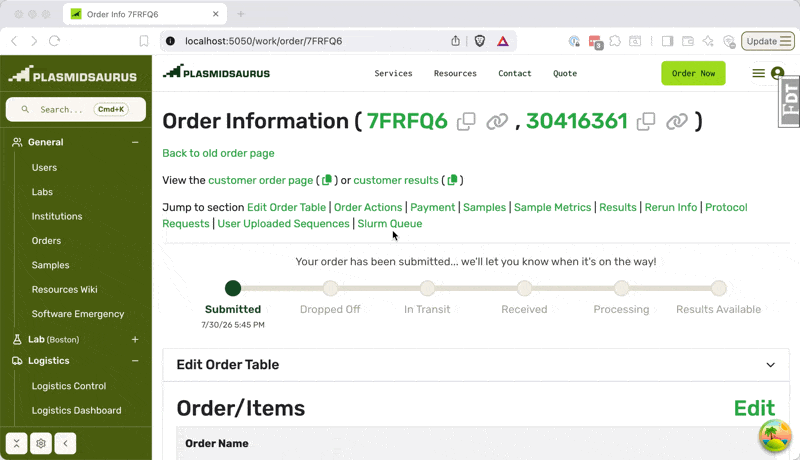Open sidebar settings gear icon
Image resolution: width=800 pixels, height=460 pixels.
pyautogui.click(x=41, y=443)
